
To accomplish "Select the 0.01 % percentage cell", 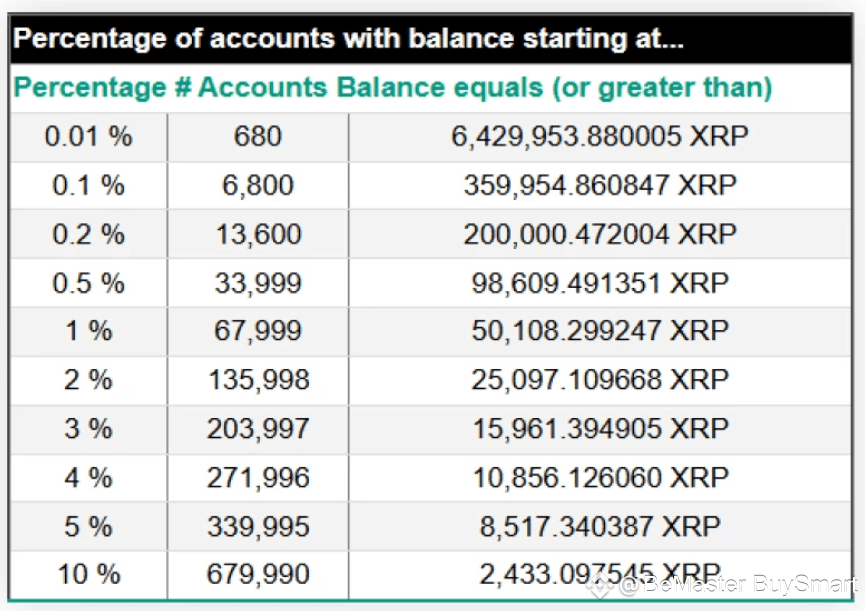I will click(x=88, y=137).
